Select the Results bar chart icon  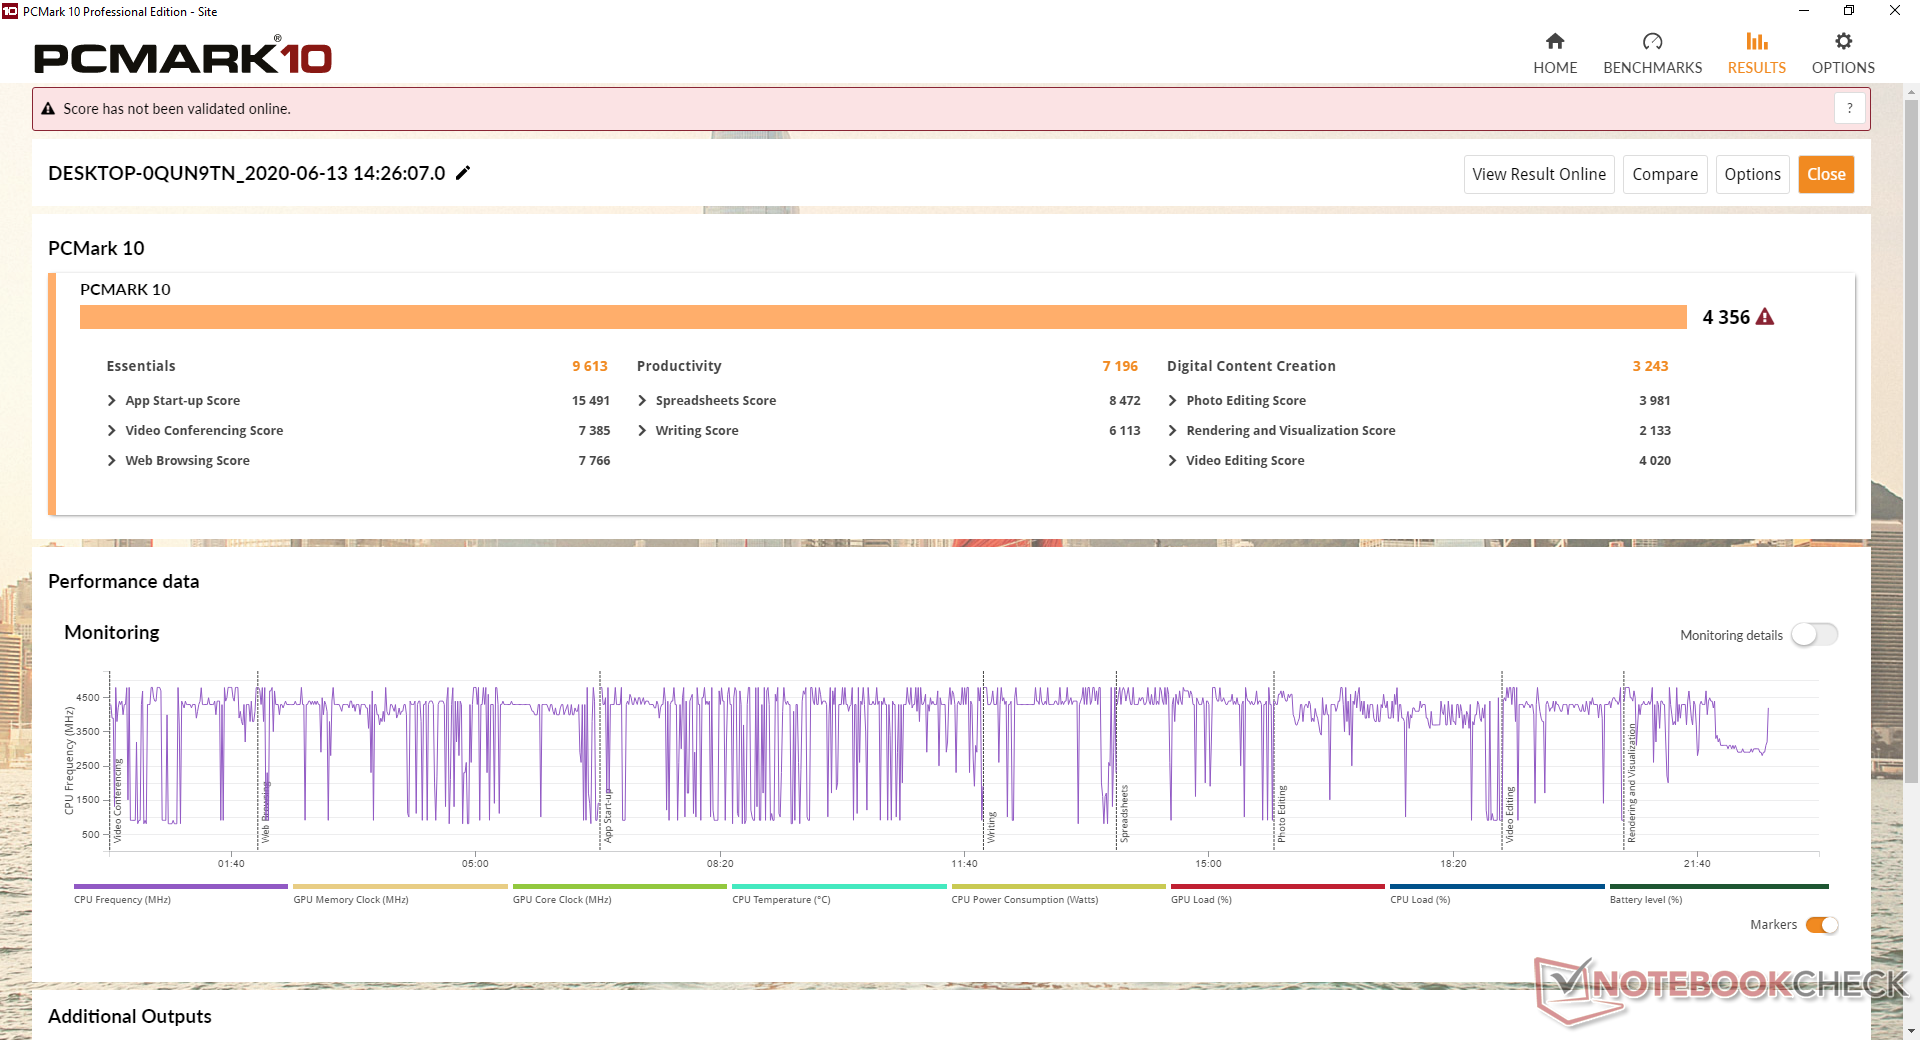tap(1756, 42)
